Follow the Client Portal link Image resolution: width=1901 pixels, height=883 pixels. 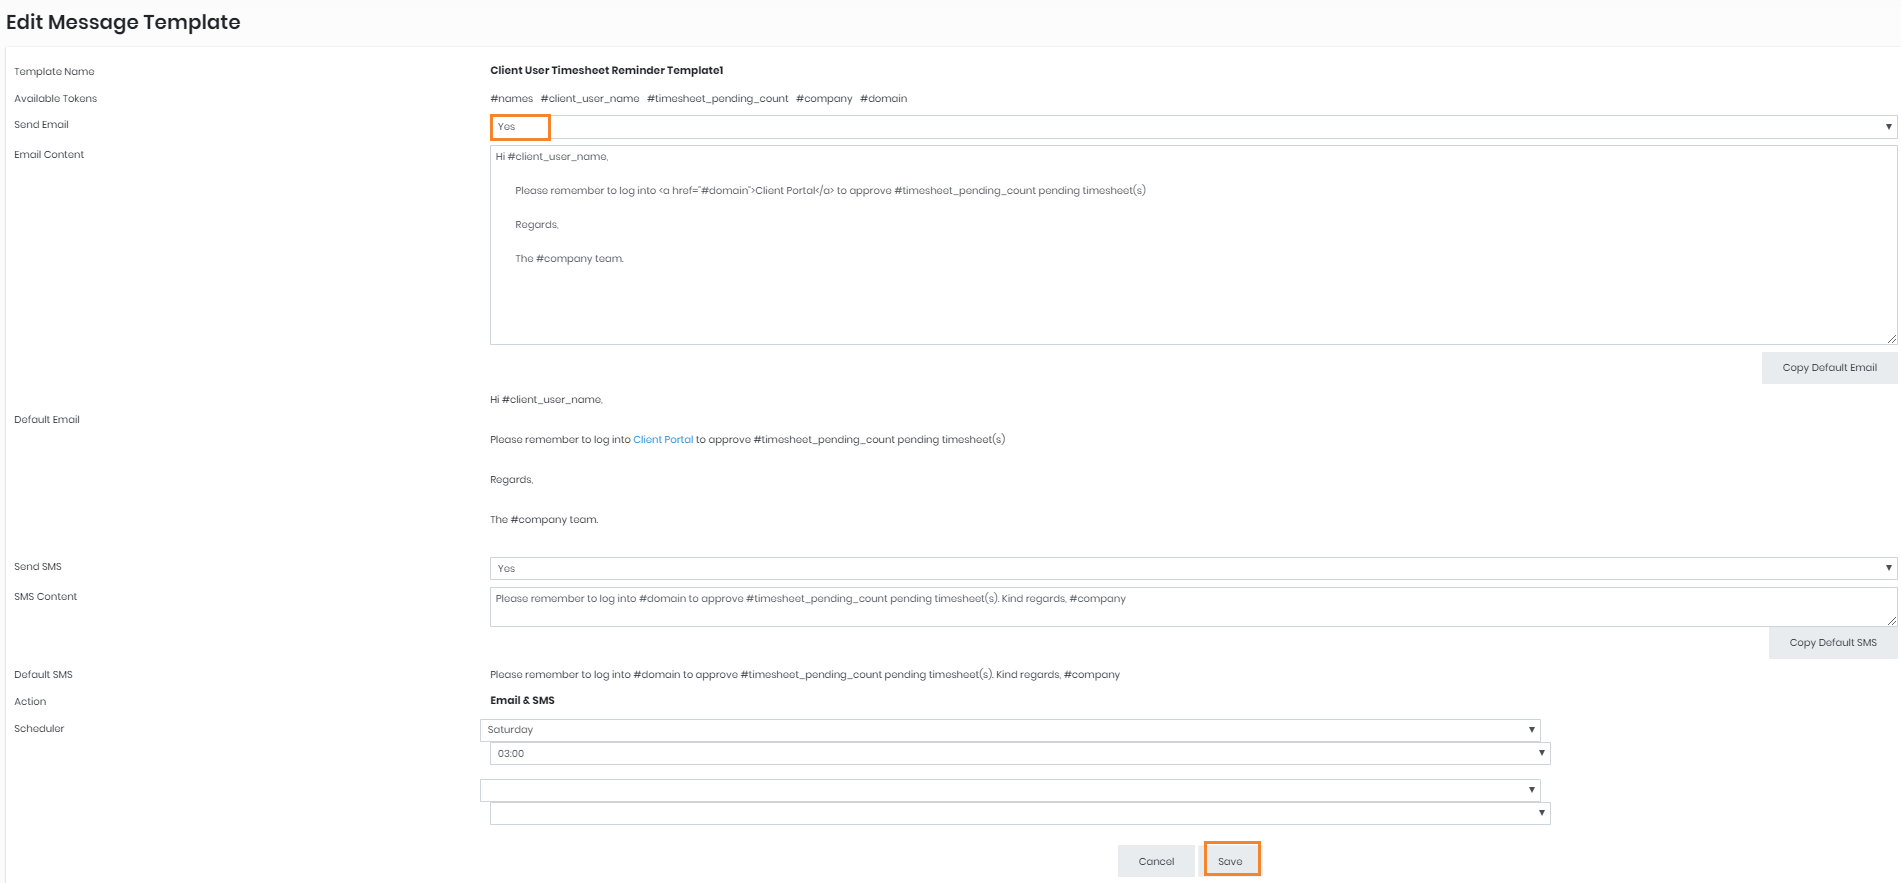[x=662, y=440]
